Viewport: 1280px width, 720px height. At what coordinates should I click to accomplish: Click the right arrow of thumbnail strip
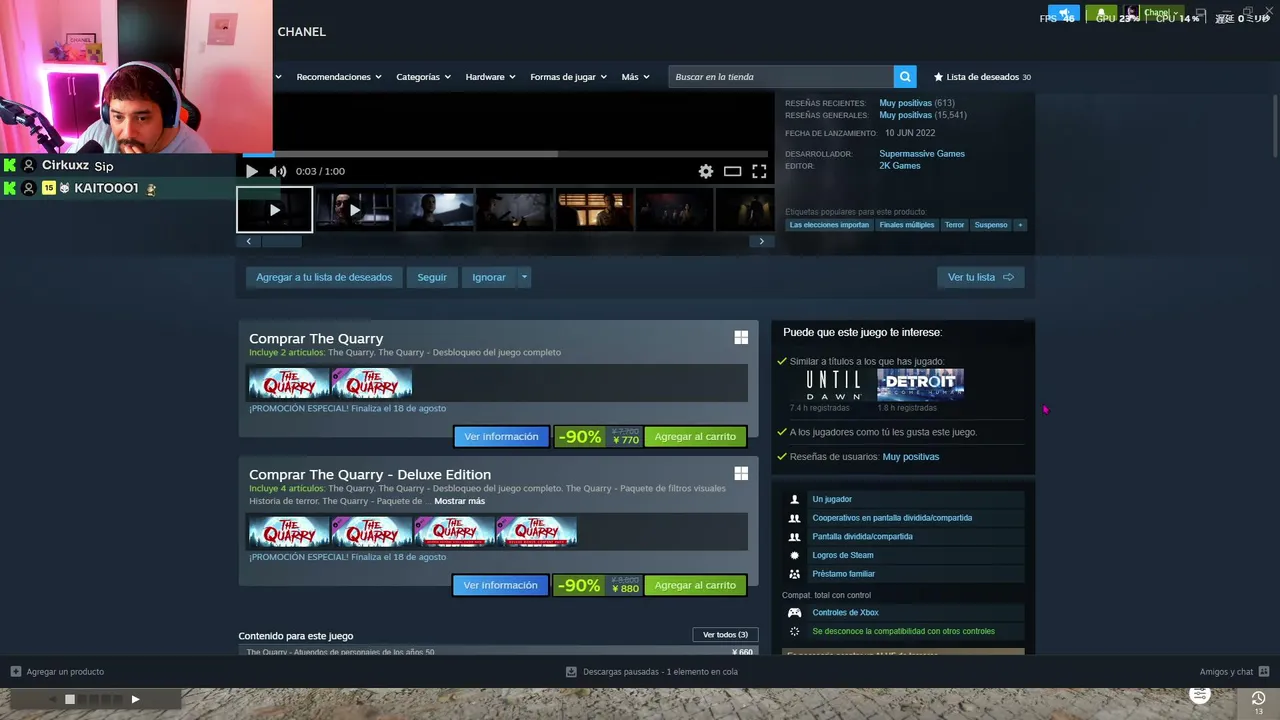click(x=762, y=241)
